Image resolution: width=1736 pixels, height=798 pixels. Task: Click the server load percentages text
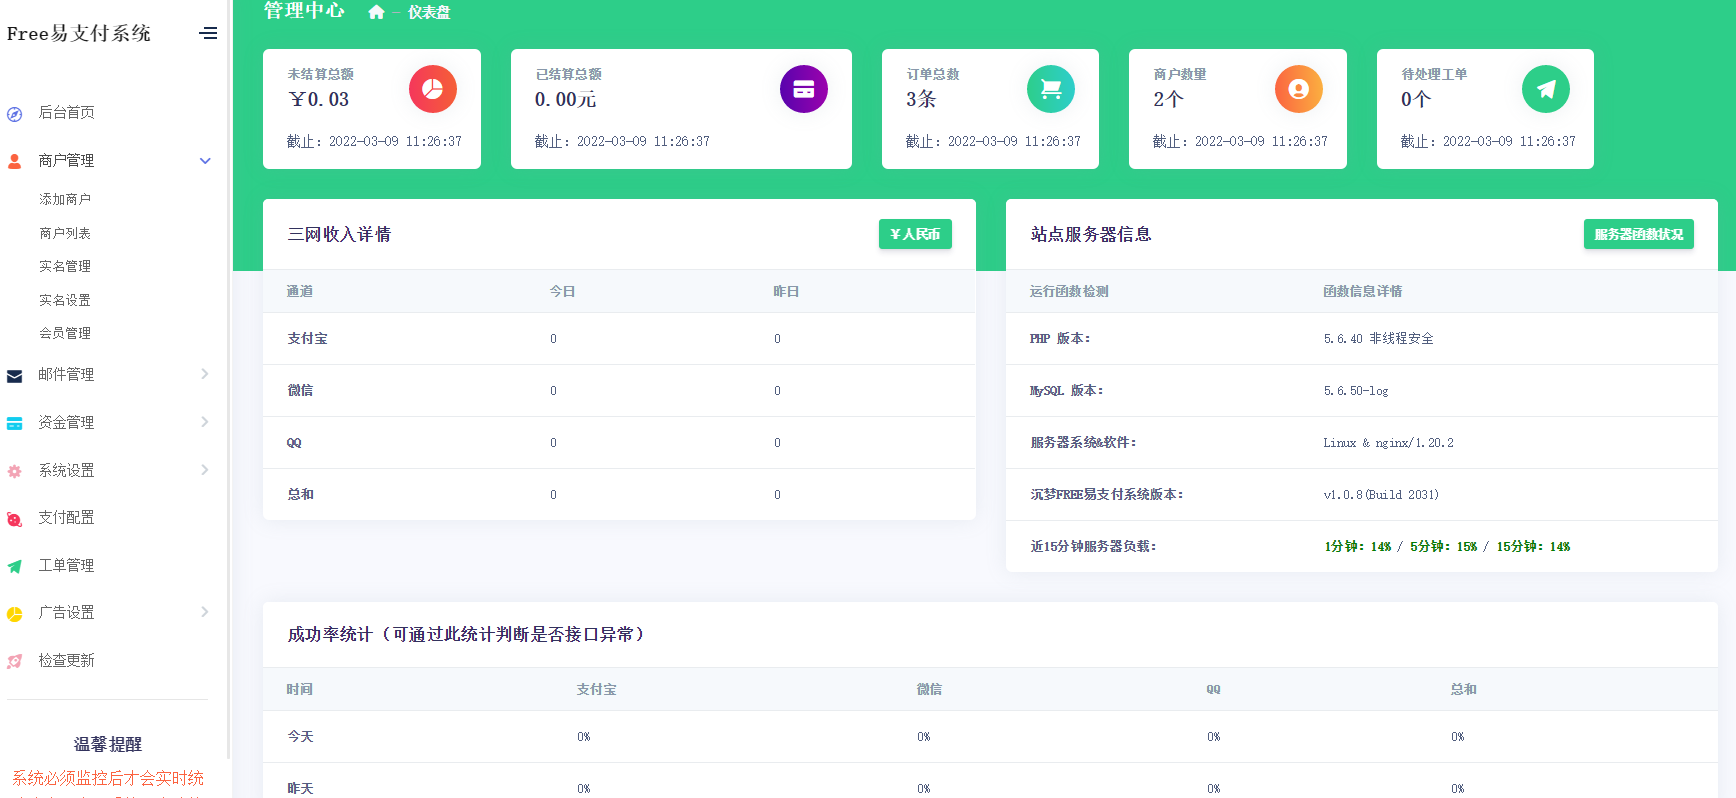coord(1447,547)
